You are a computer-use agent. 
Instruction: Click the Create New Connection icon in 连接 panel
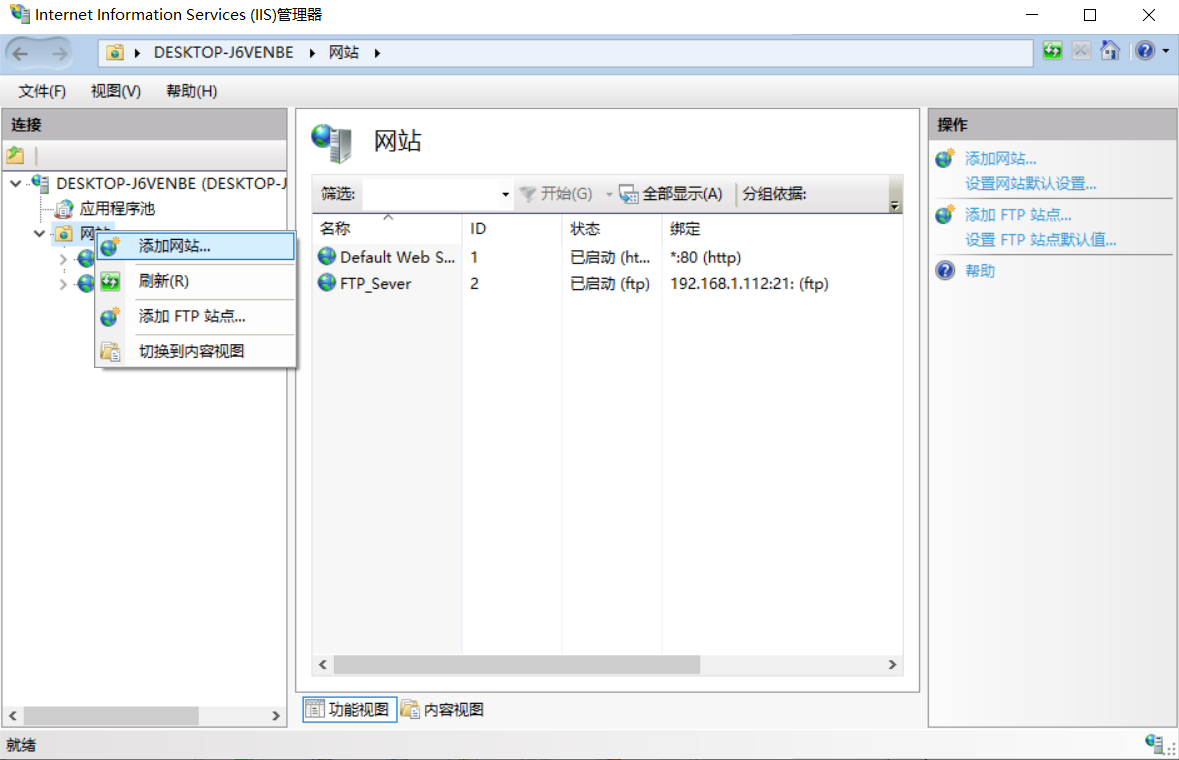pyautogui.click(x=16, y=156)
